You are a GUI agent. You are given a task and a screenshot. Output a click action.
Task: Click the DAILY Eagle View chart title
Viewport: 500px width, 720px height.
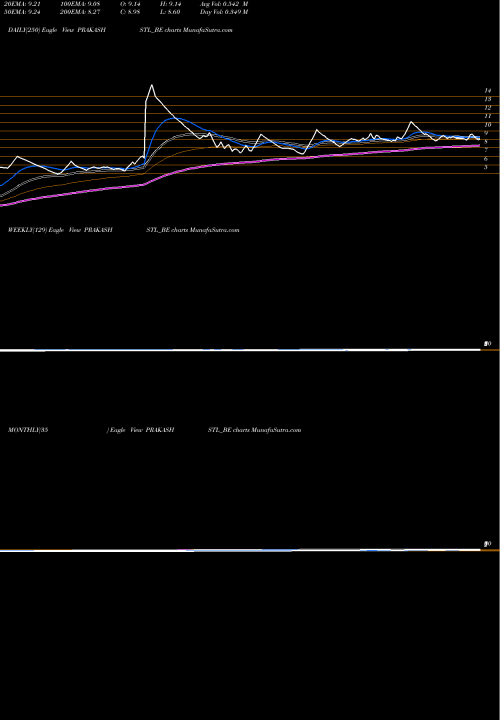[x=120, y=30]
